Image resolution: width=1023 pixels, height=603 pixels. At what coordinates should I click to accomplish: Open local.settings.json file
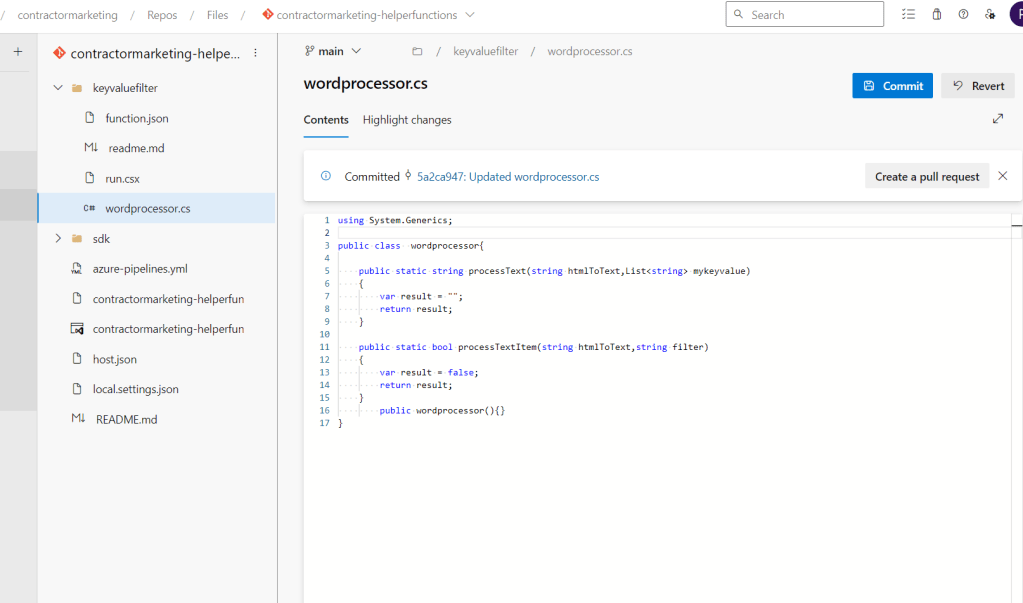pyautogui.click(x=136, y=389)
